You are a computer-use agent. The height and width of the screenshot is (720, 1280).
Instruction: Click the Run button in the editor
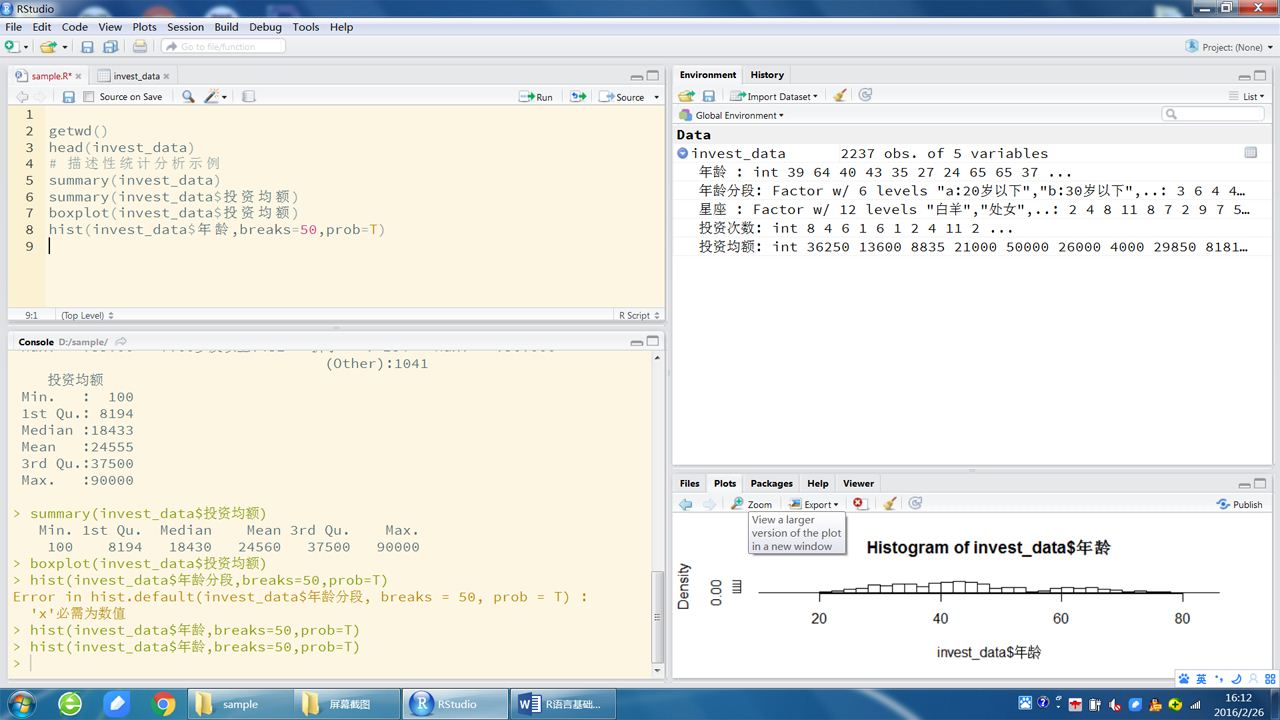pos(537,97)
